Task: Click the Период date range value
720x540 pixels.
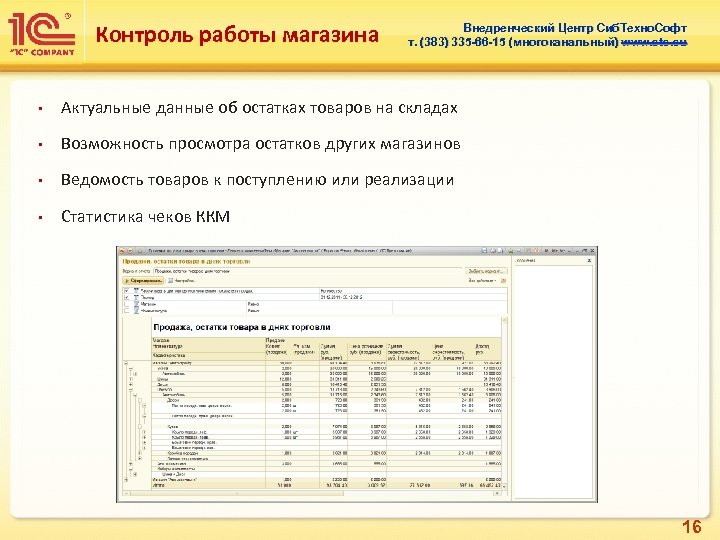Action: pos(342,297)
